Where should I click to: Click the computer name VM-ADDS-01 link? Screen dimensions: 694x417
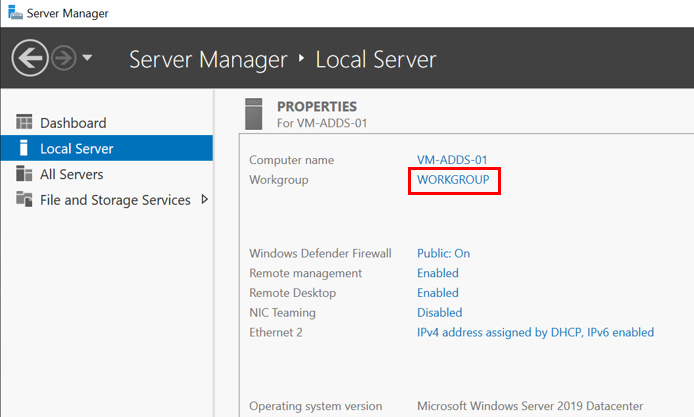[452, 160]
